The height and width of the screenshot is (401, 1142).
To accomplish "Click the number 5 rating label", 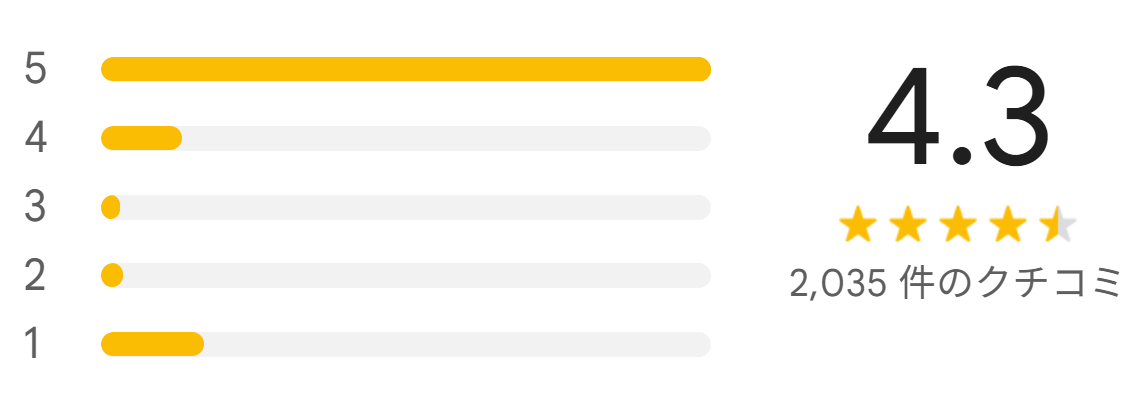I will (36, 70).
